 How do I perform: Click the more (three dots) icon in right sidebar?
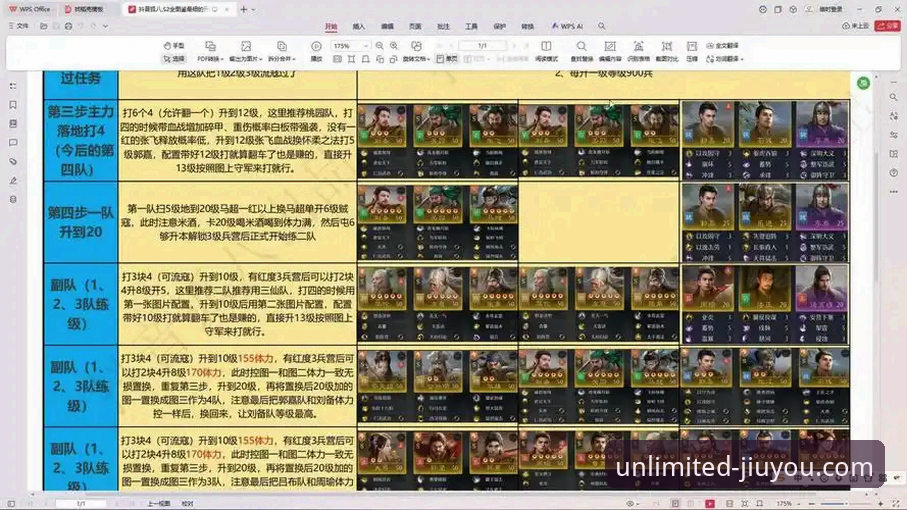894,191
